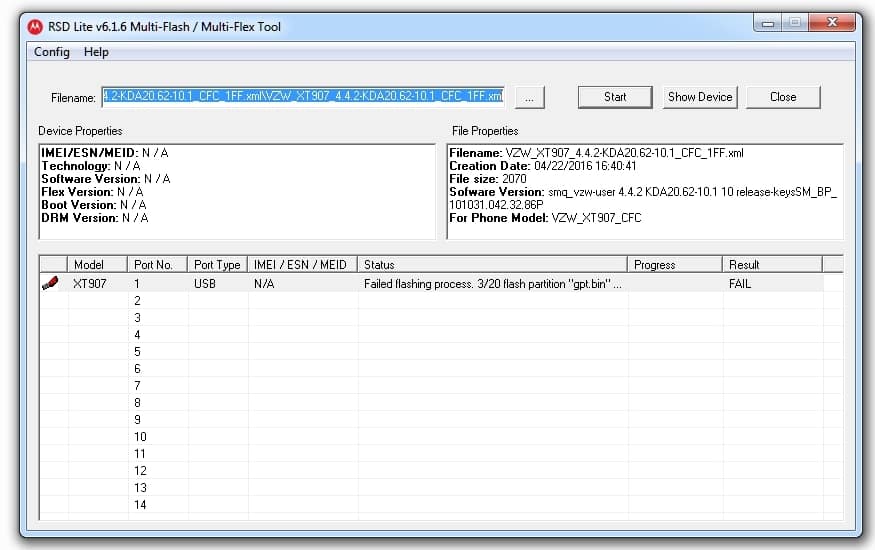Click the IMEI/ESN/MEID line in Device Properties
This screenshot has height=550, width=875.
[105, 153]
